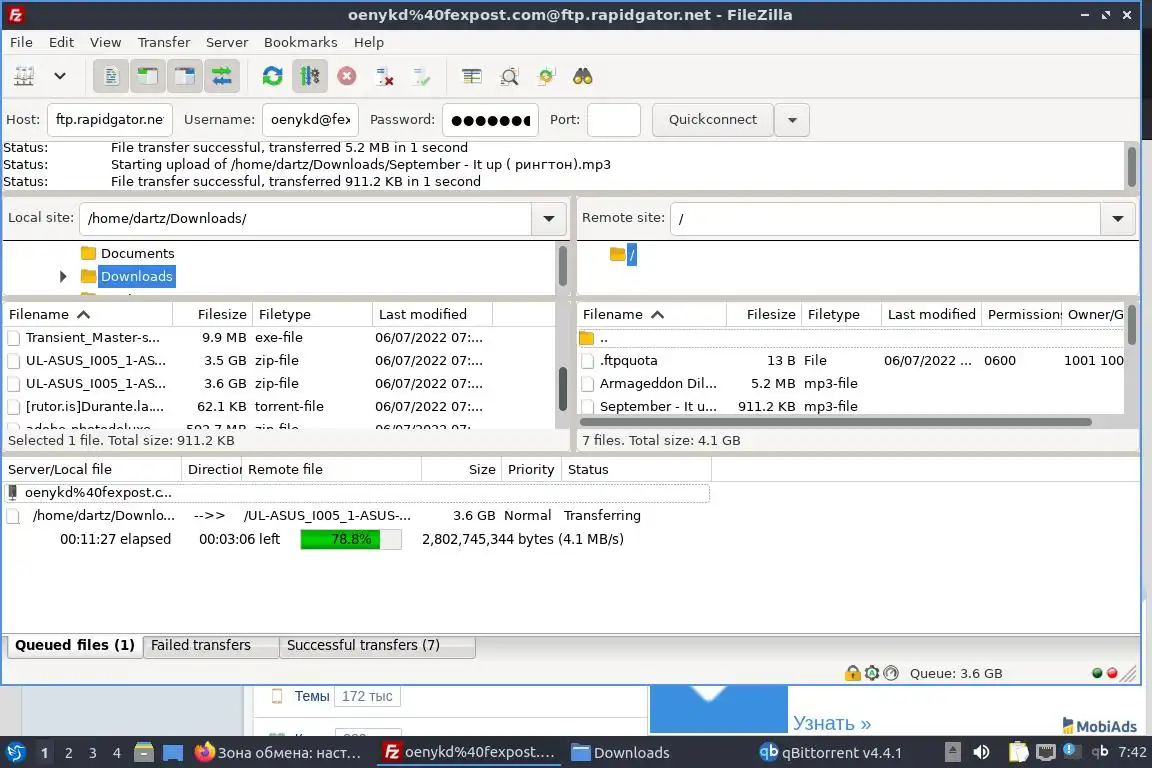Click remote file list horizontal scrollbar
The height and width of the screenshot is (768, 1152).
pyautogui.click(x=835, y=422)
